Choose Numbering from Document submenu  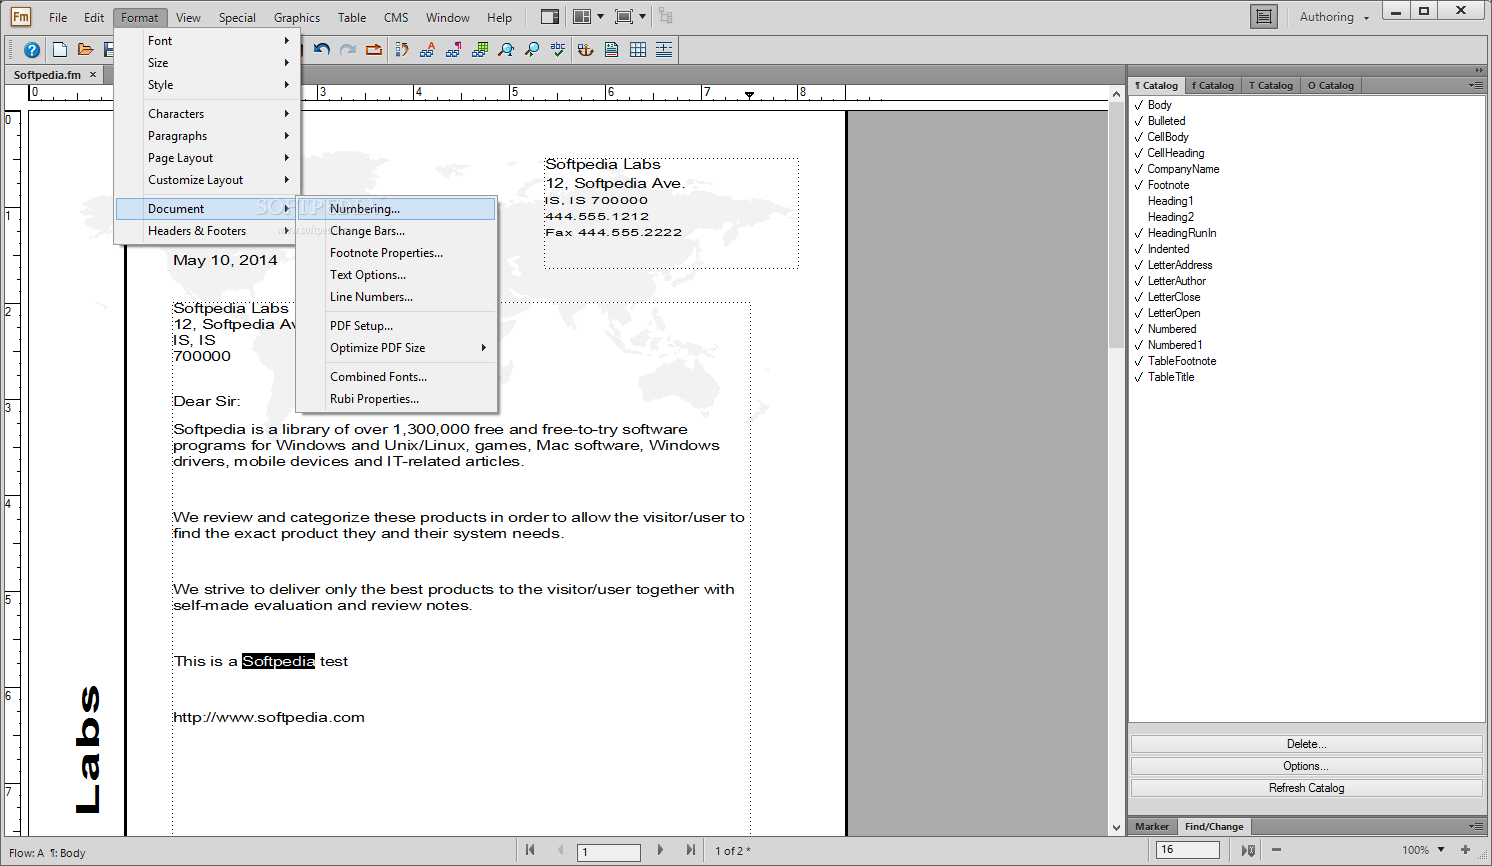click(396, 209)
